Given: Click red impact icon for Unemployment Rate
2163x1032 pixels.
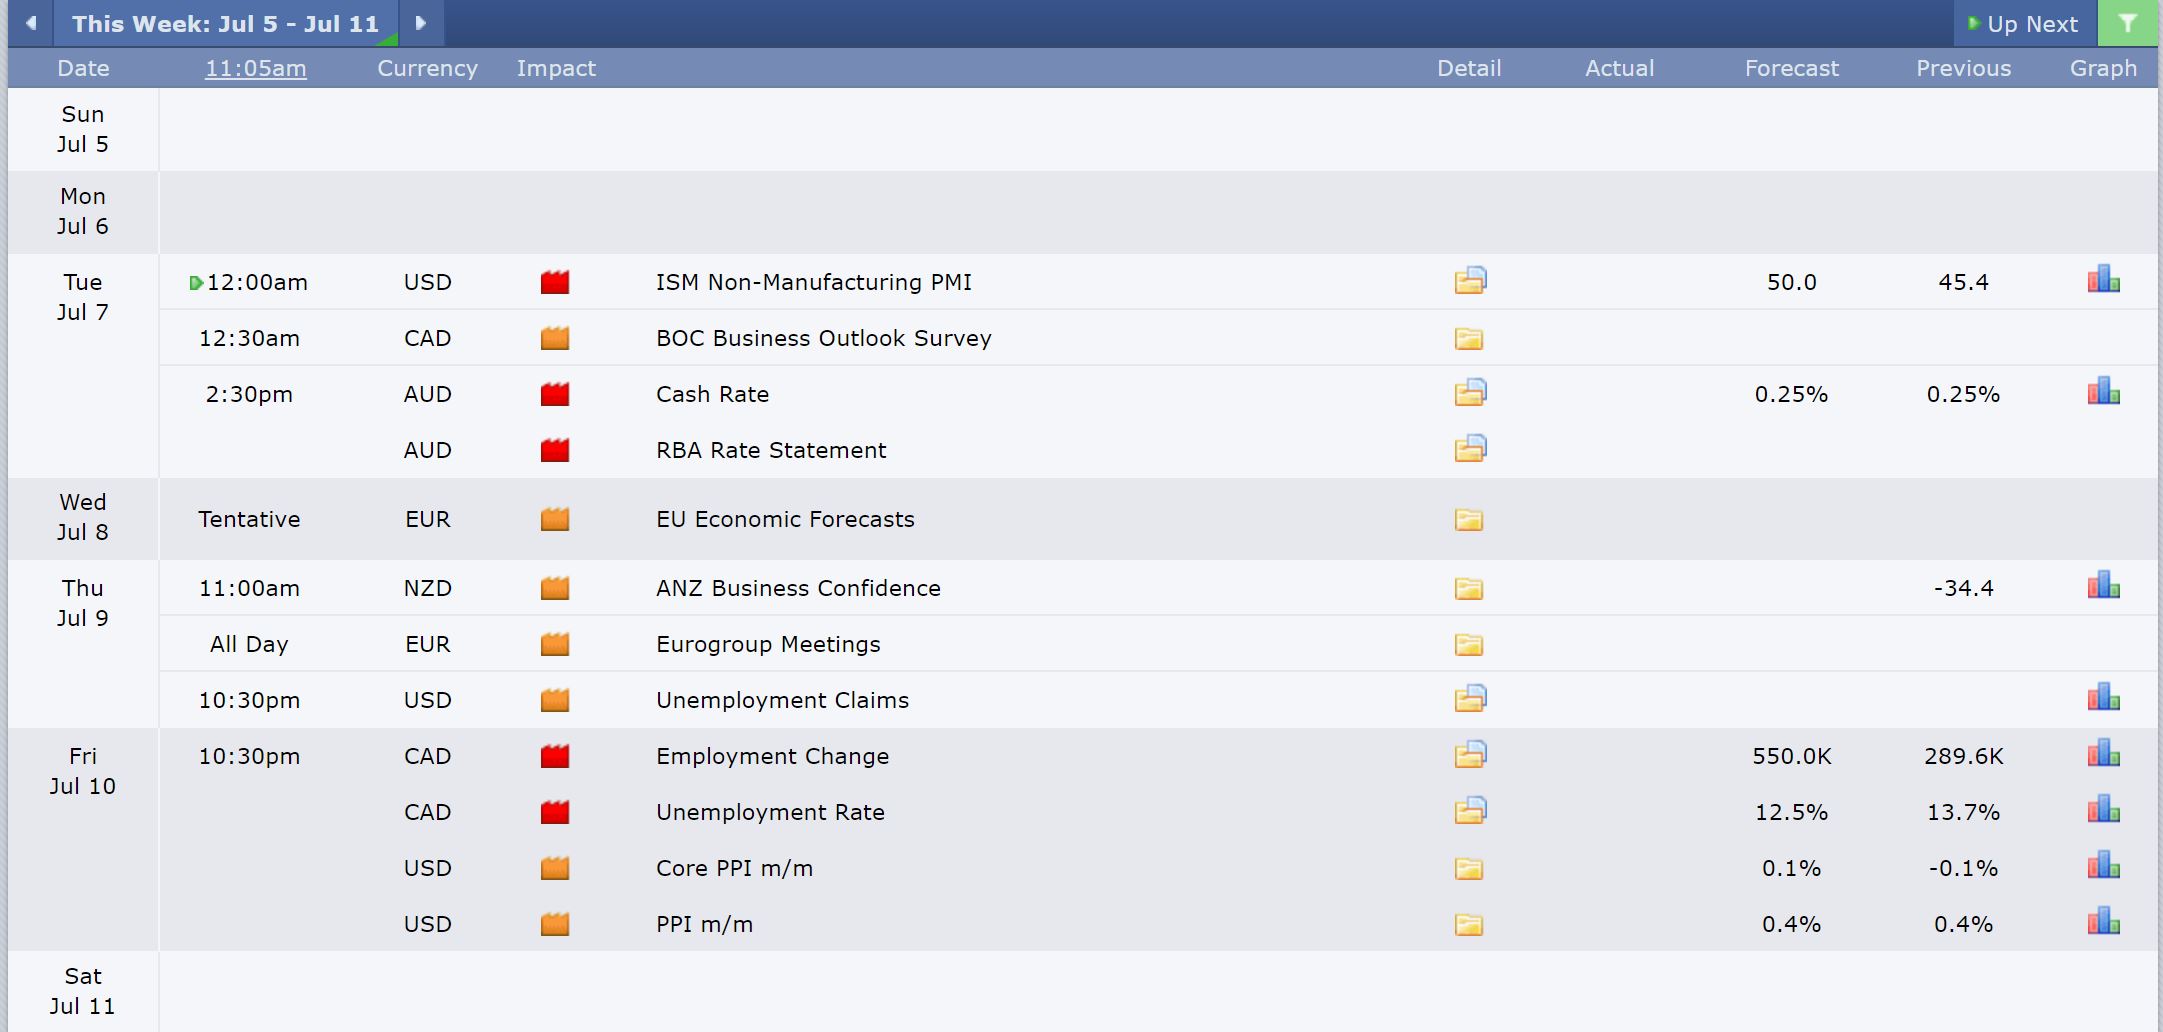Looking at the screenshot, I should click(x=555, y=813).
